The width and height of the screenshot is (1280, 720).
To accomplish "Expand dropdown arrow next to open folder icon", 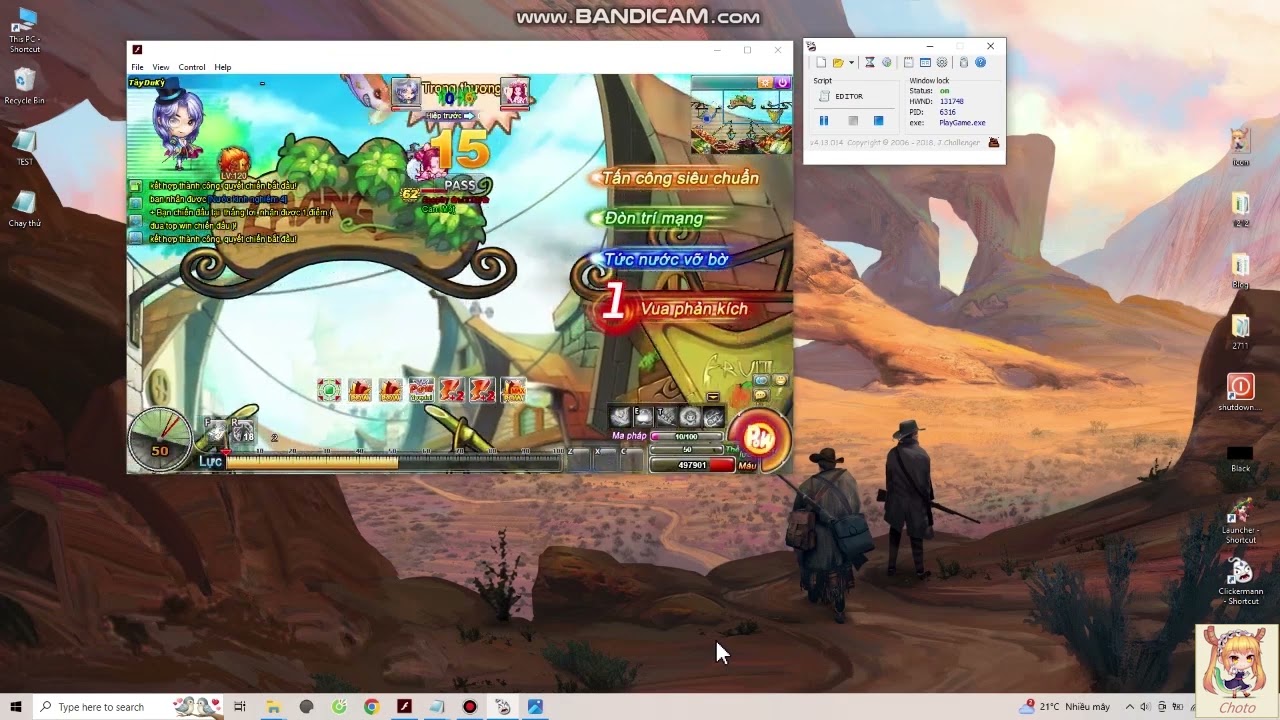I will point(851,62).
